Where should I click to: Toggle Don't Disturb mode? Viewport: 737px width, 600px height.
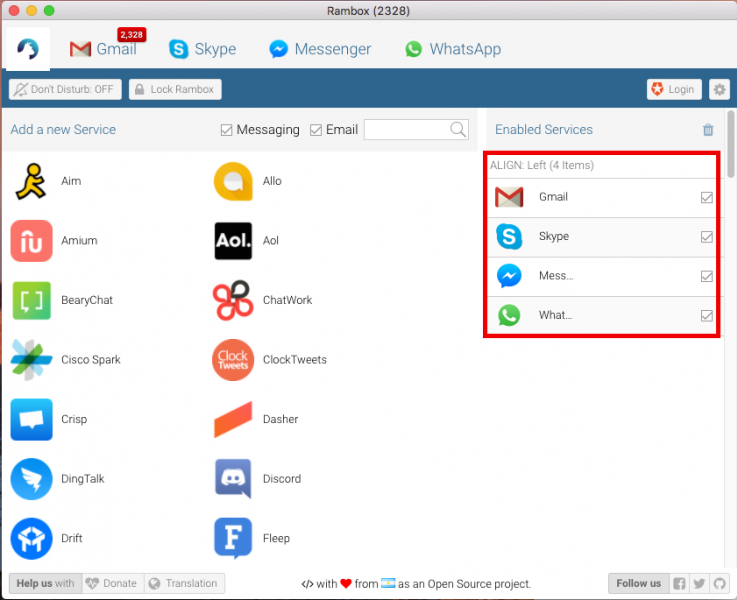click(65, 89)
